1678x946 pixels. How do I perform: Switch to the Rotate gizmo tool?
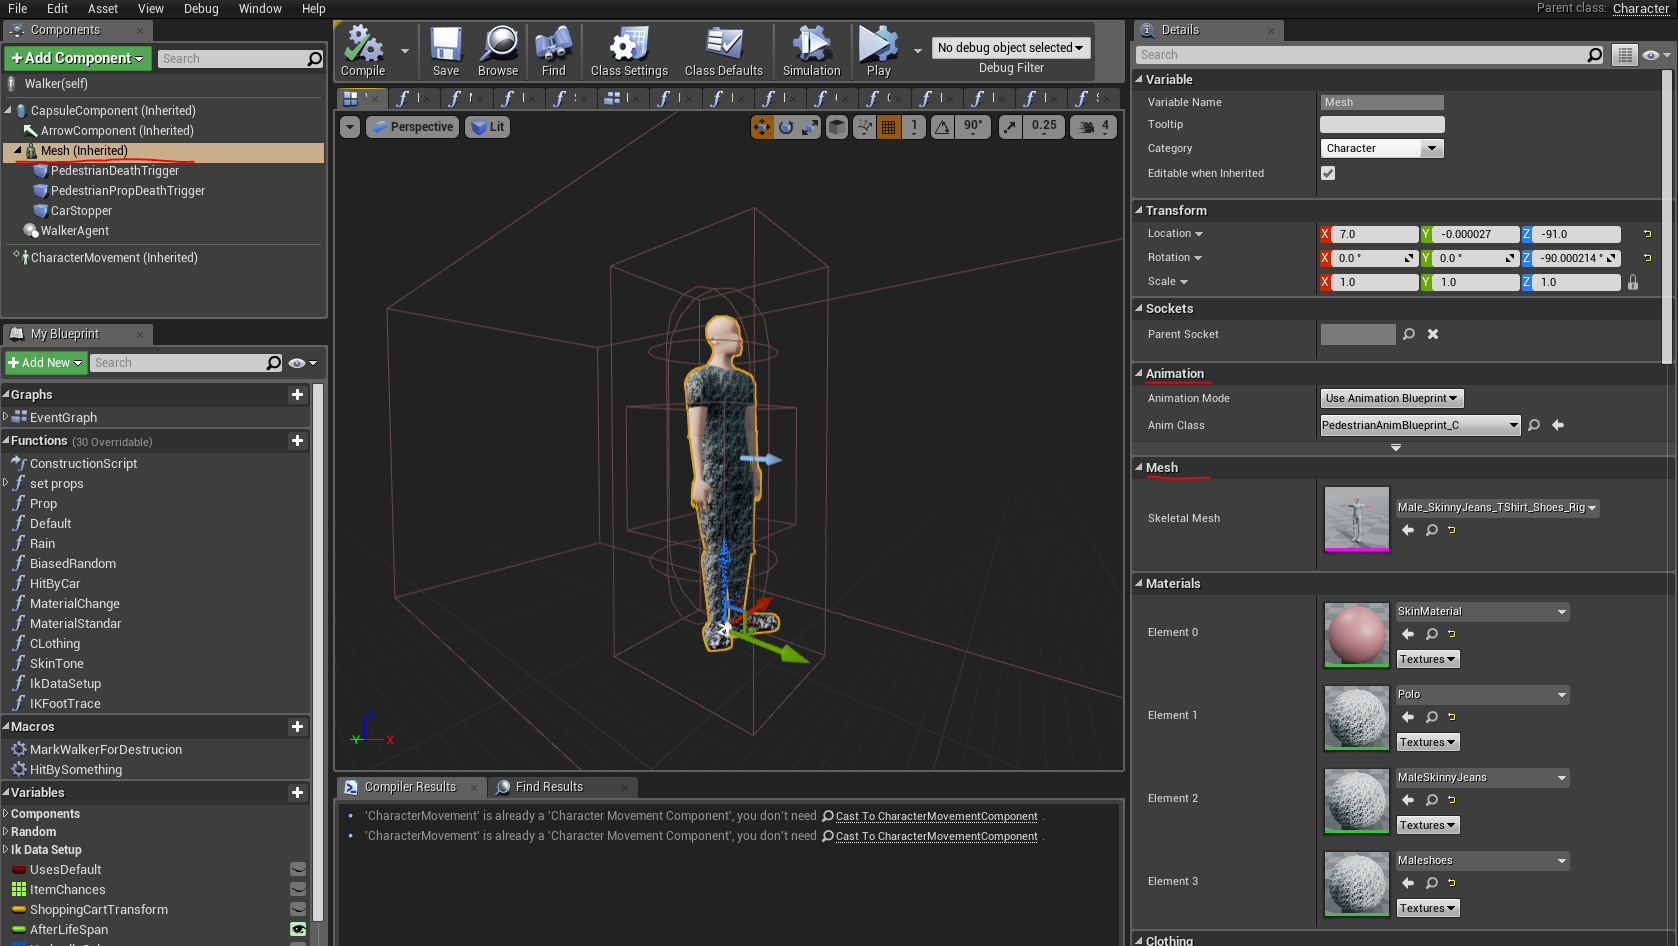(787, 127)
